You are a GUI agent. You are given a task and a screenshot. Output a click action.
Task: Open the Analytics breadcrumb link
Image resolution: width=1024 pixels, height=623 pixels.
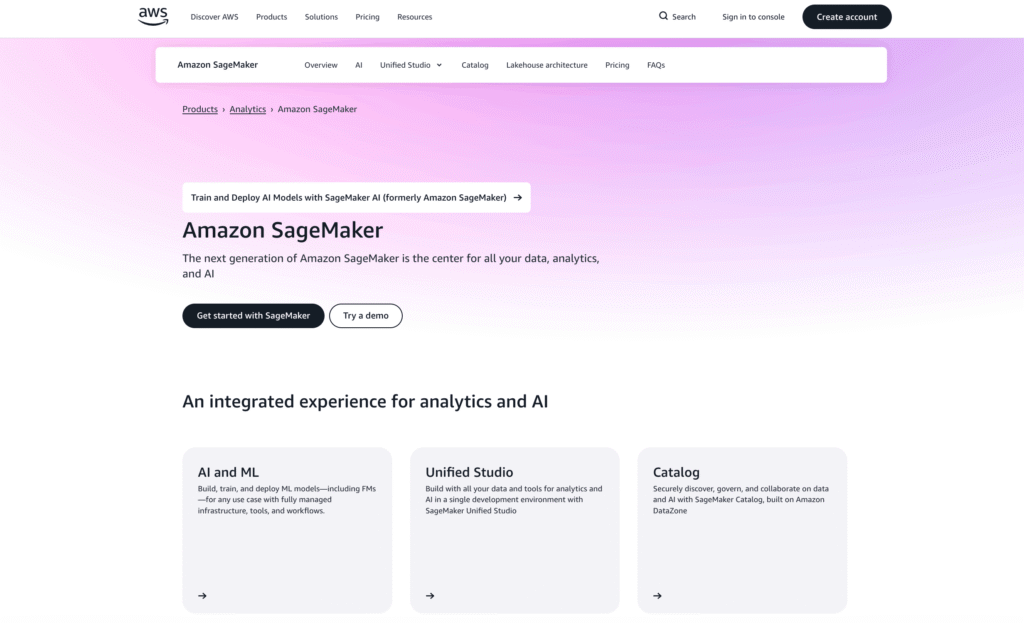coord(247,109)
